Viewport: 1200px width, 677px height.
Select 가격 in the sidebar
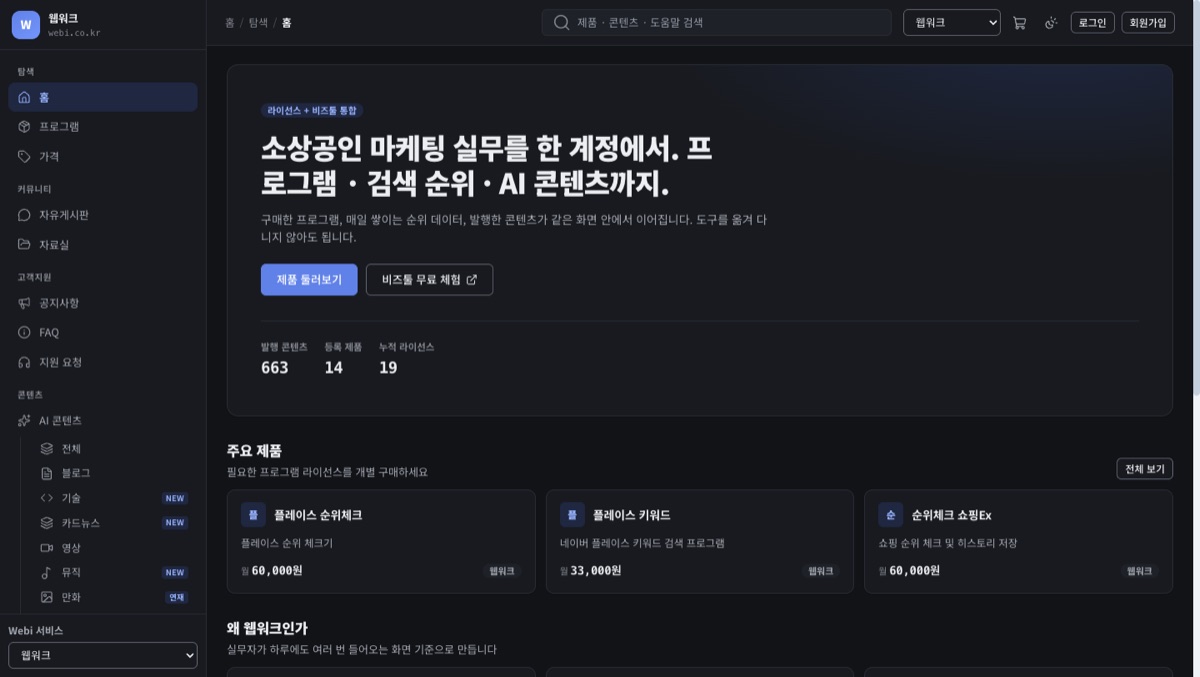(103, 157)
